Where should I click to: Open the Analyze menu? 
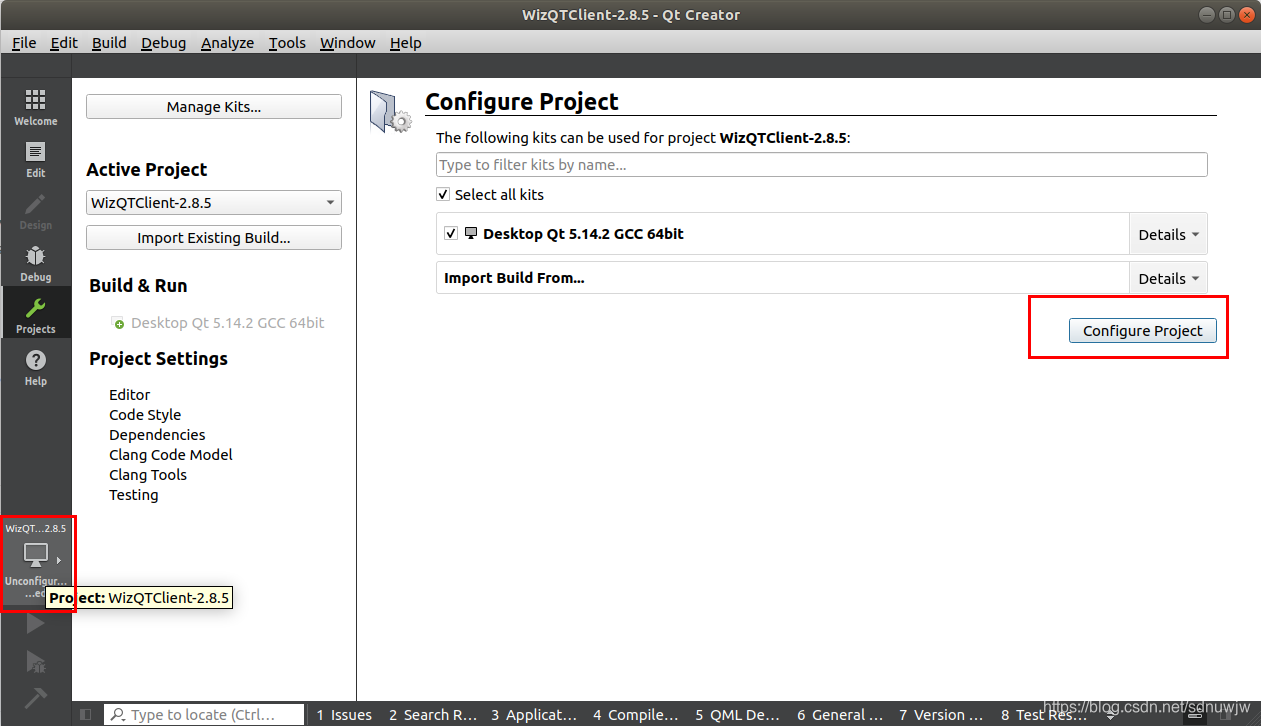227,43
